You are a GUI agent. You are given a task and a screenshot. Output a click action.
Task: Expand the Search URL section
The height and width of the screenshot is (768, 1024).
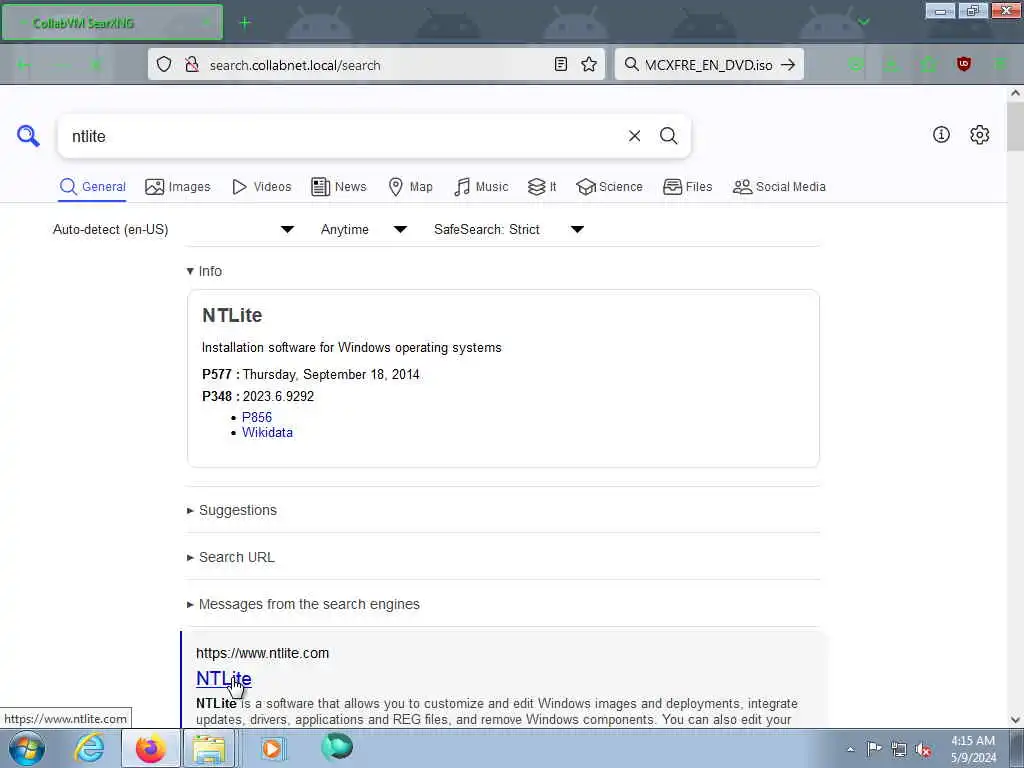click(231, 557)
